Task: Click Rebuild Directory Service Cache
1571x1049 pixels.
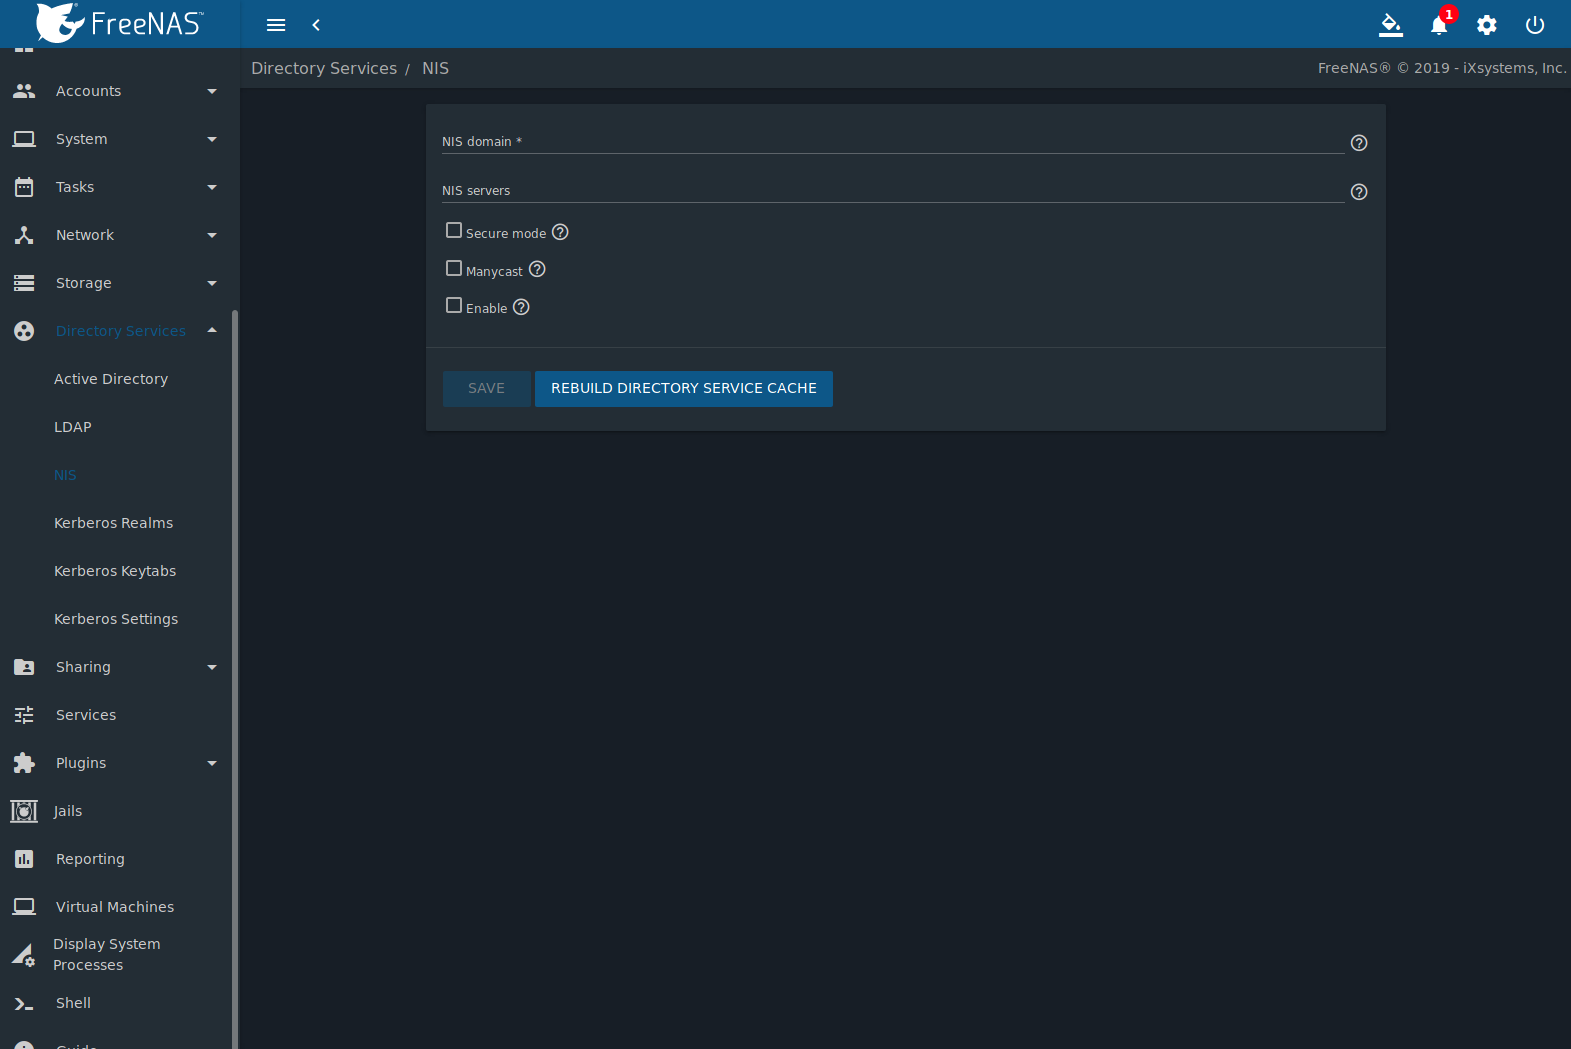Action: pos(684,388)
